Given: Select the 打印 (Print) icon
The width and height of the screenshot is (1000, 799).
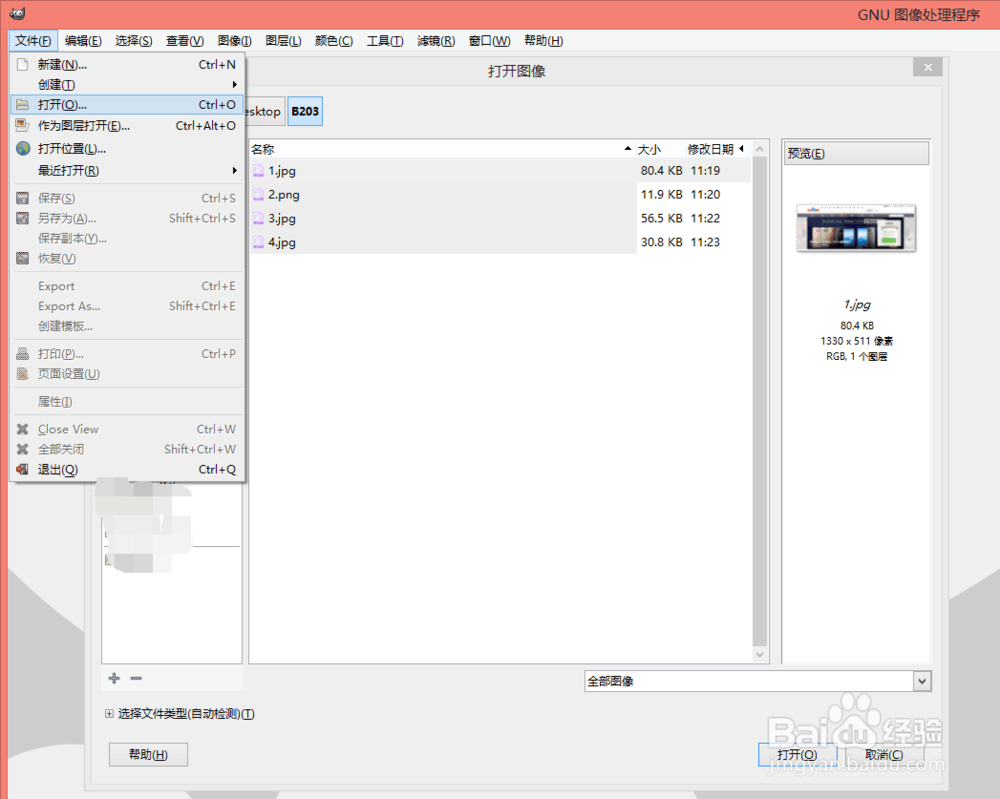Looking at the screenshot, I should (24, 353).
